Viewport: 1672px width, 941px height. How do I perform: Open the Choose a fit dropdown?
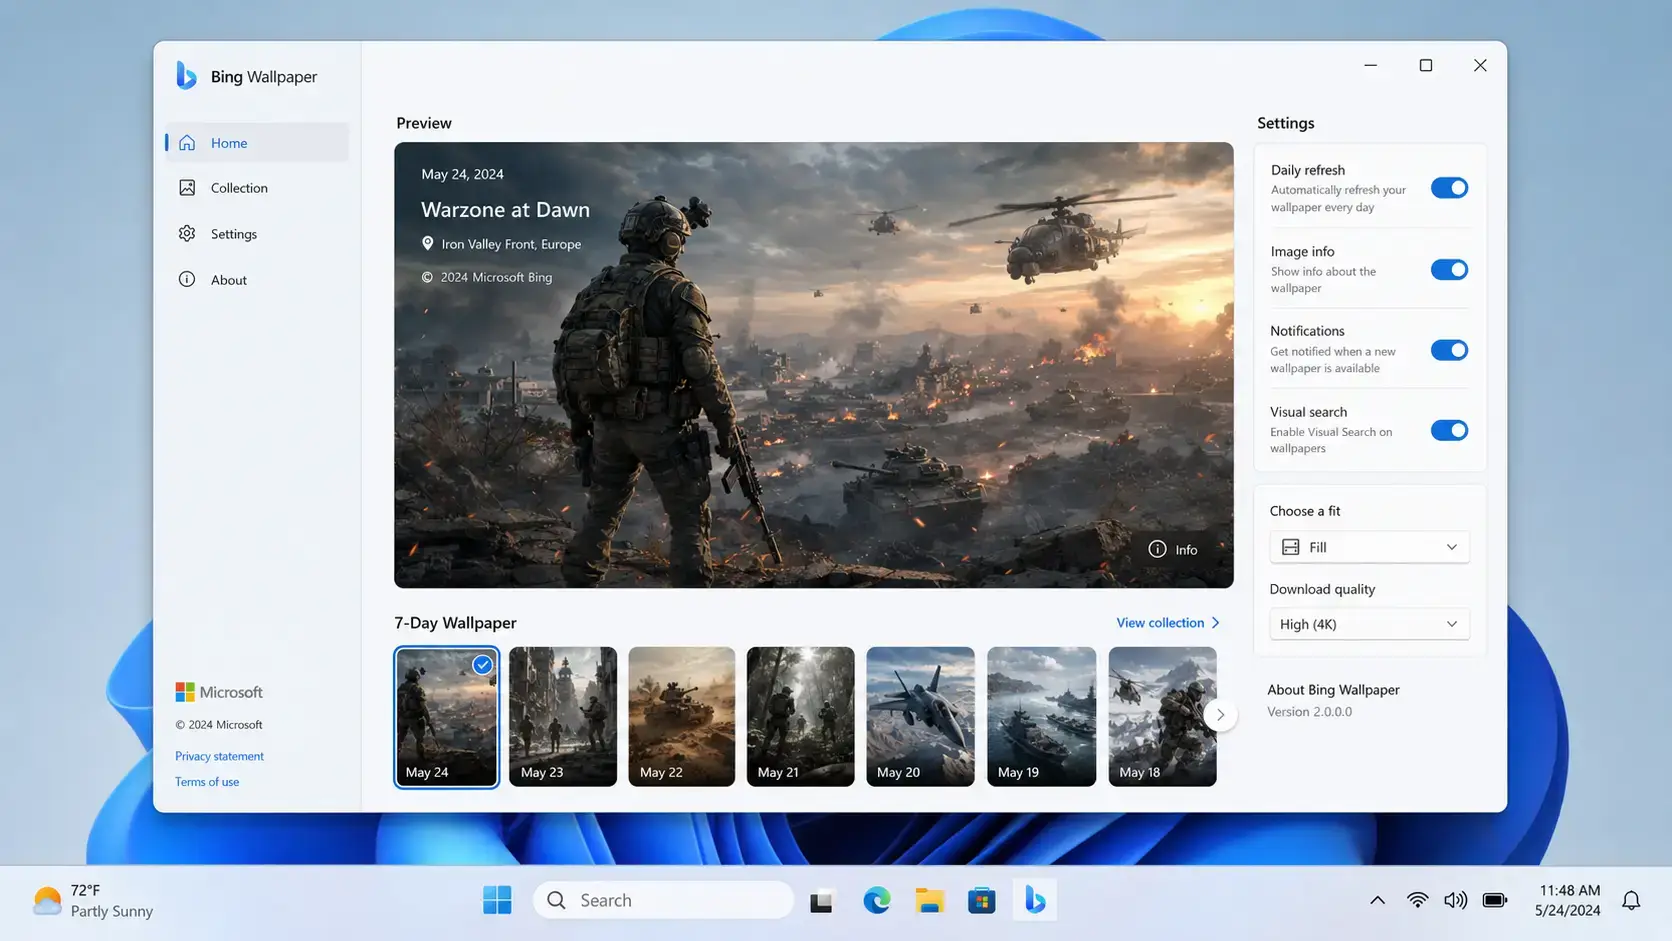coord(1369,547)
